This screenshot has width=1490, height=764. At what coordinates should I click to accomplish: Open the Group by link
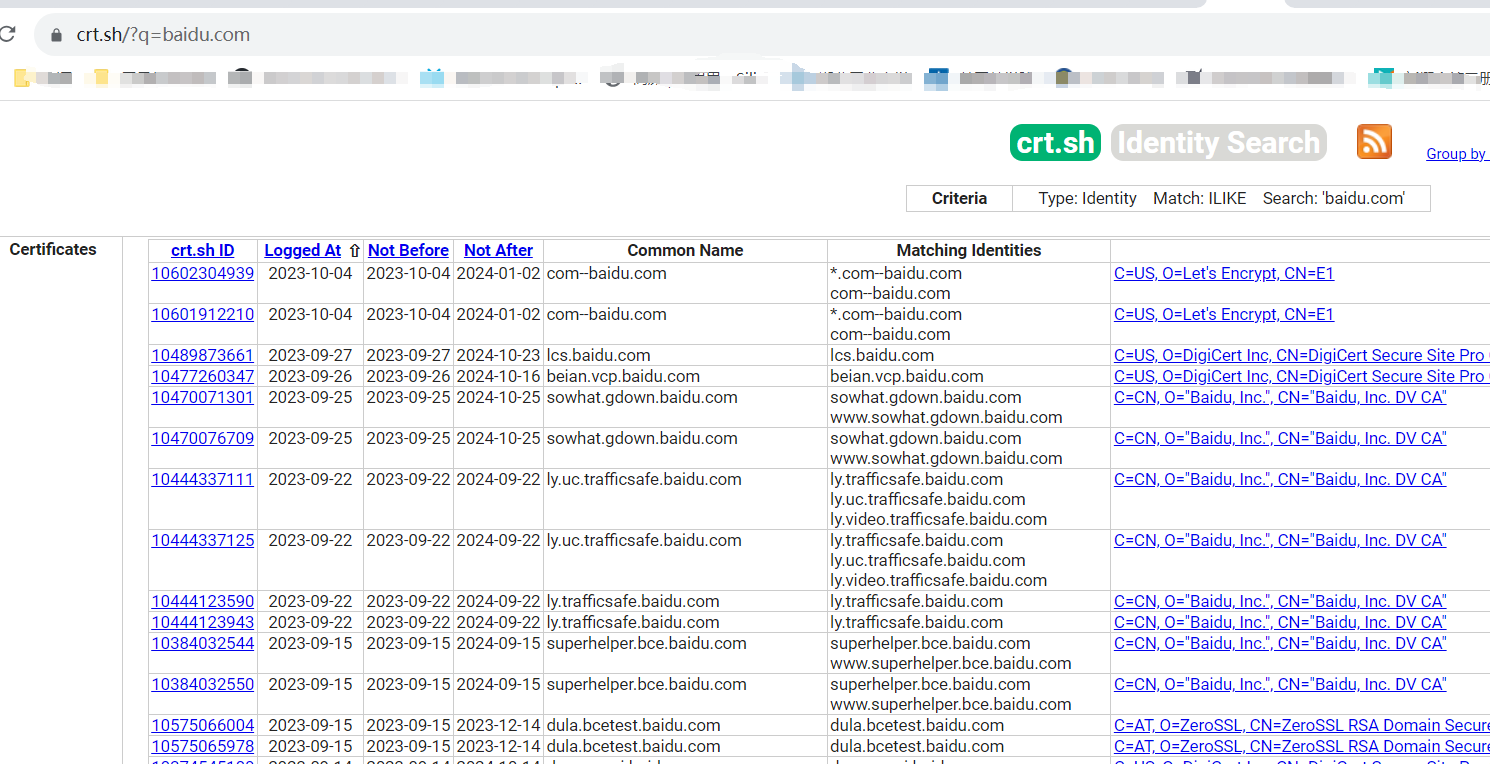(1457, 153)
